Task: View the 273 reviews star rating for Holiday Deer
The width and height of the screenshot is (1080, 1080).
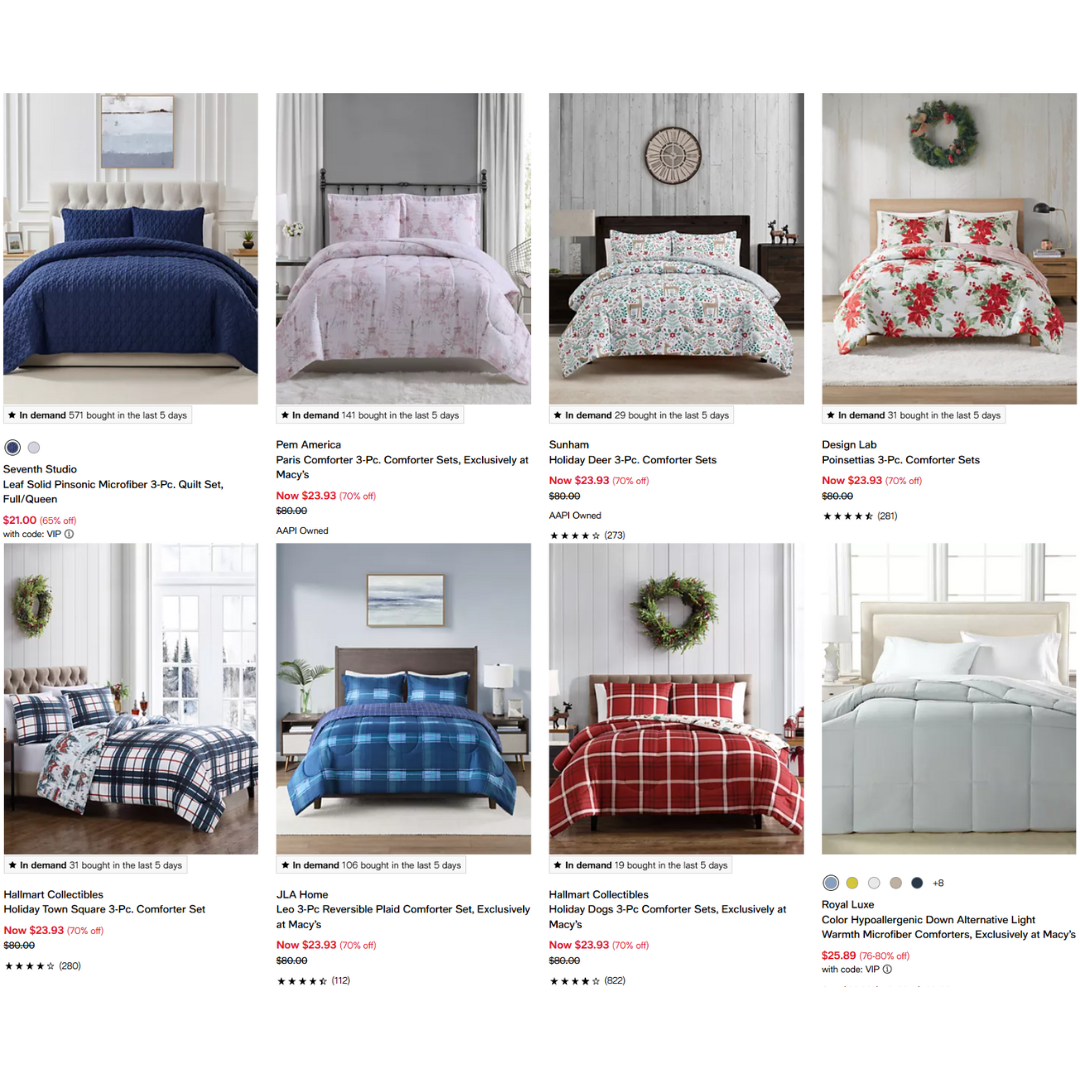Action: [588, 535]
